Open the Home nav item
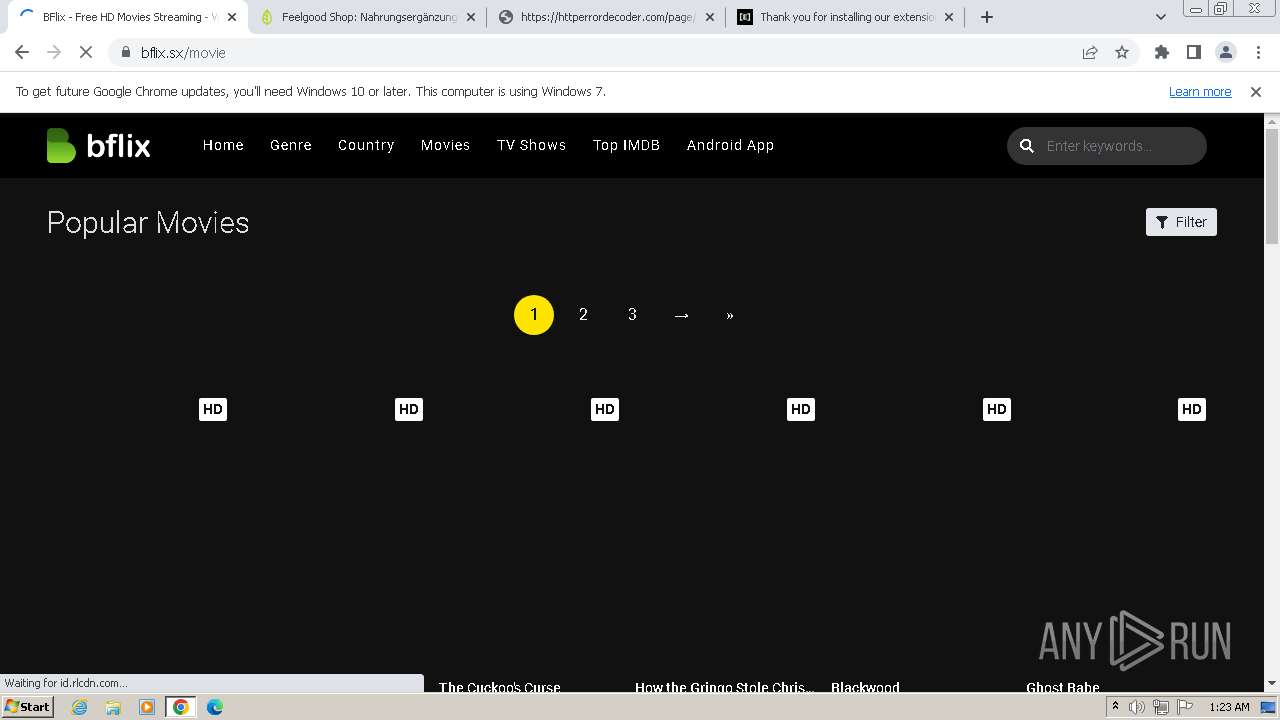 [x=223, y=145]
